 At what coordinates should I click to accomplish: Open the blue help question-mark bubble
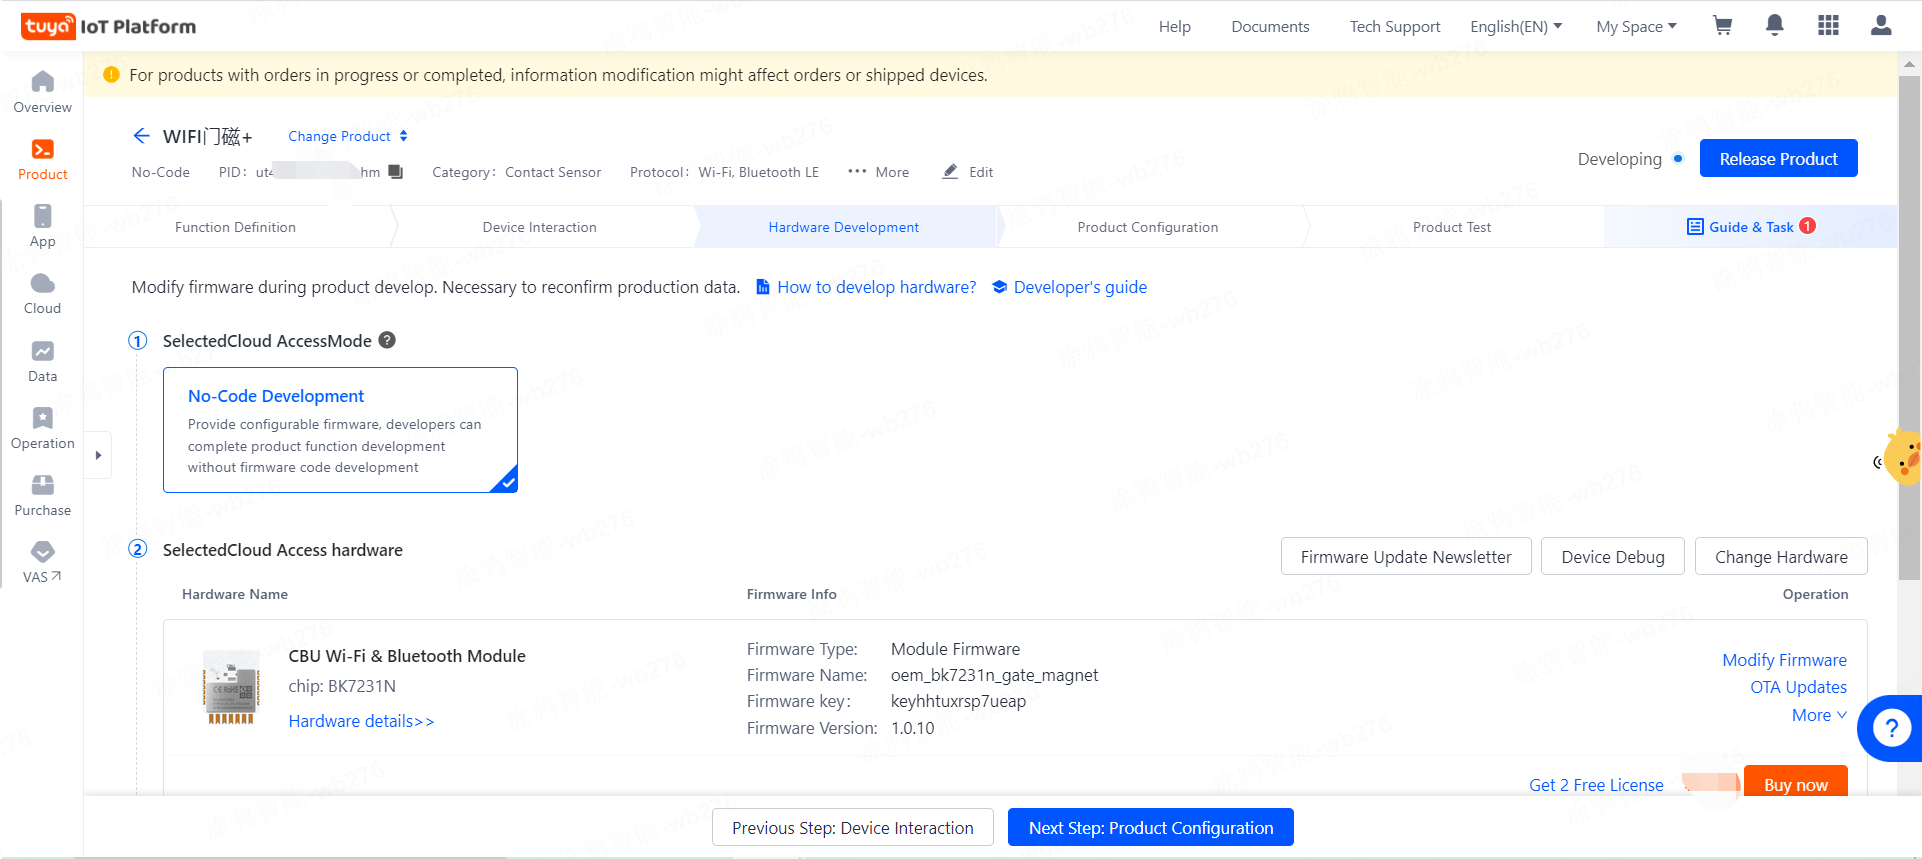(1890, 728)
